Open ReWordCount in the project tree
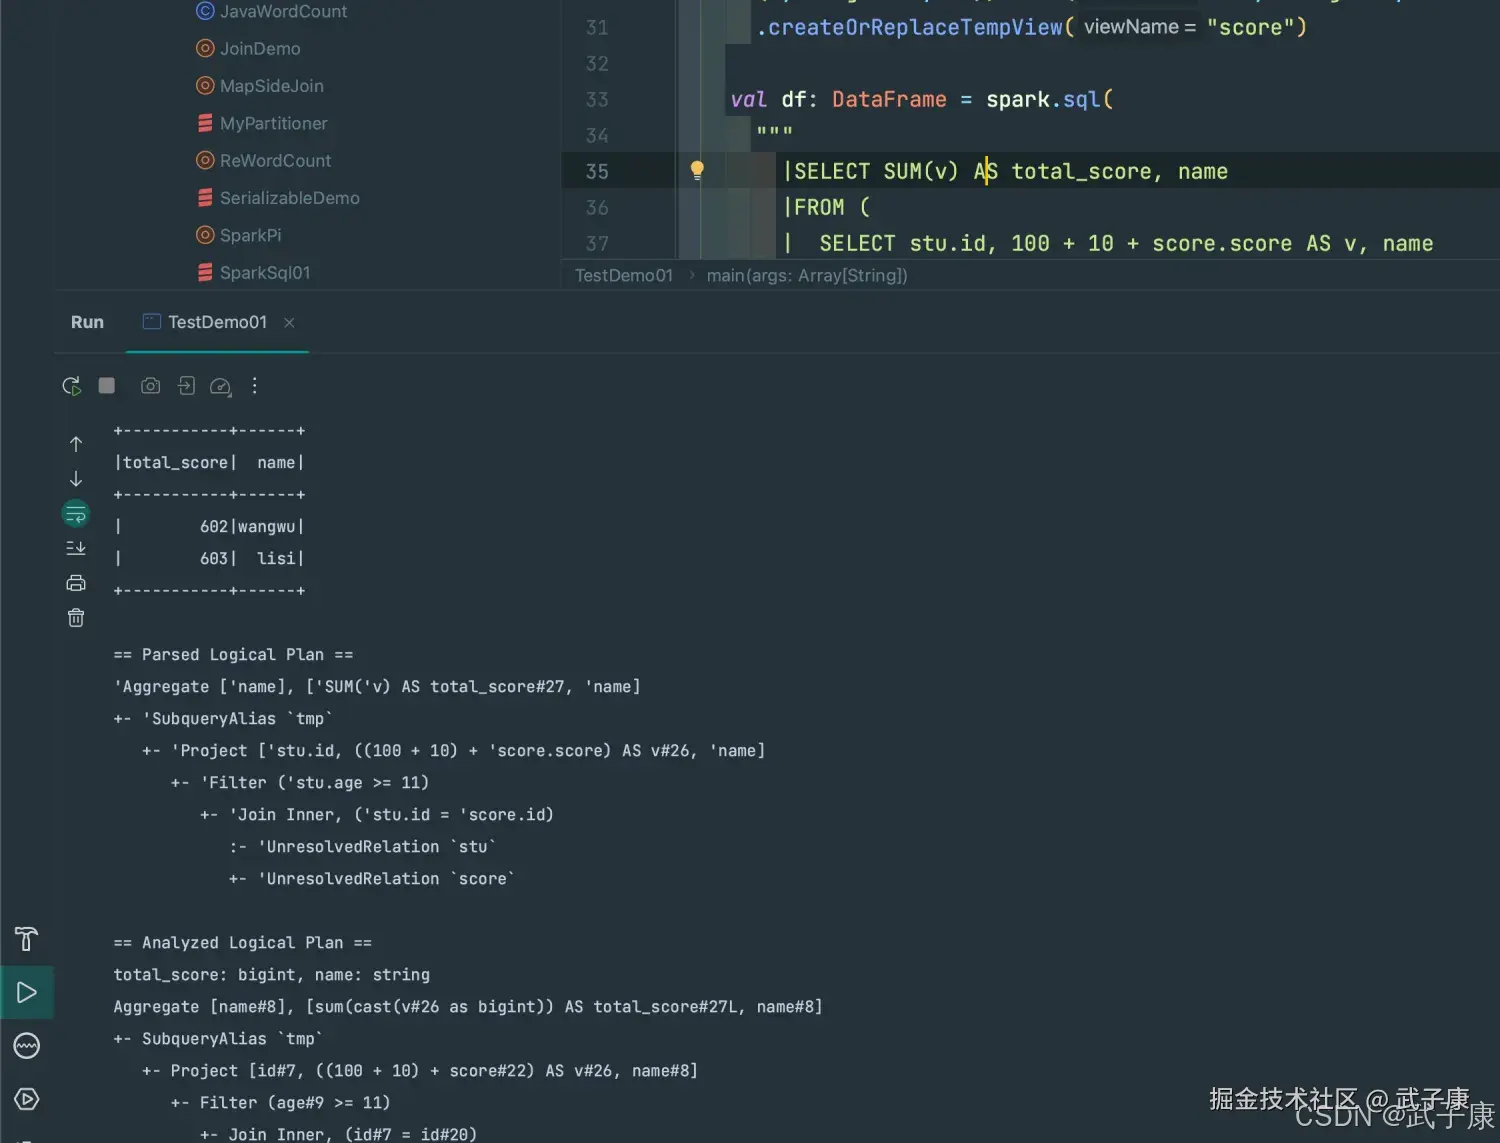Image resolution: width=1500 pixels, height=1143 pixels. [264, 160]
